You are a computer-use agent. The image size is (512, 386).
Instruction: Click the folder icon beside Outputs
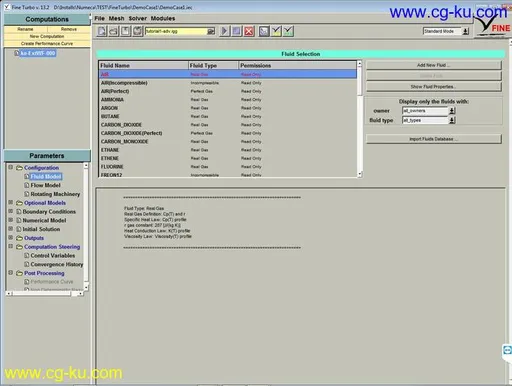20,238
